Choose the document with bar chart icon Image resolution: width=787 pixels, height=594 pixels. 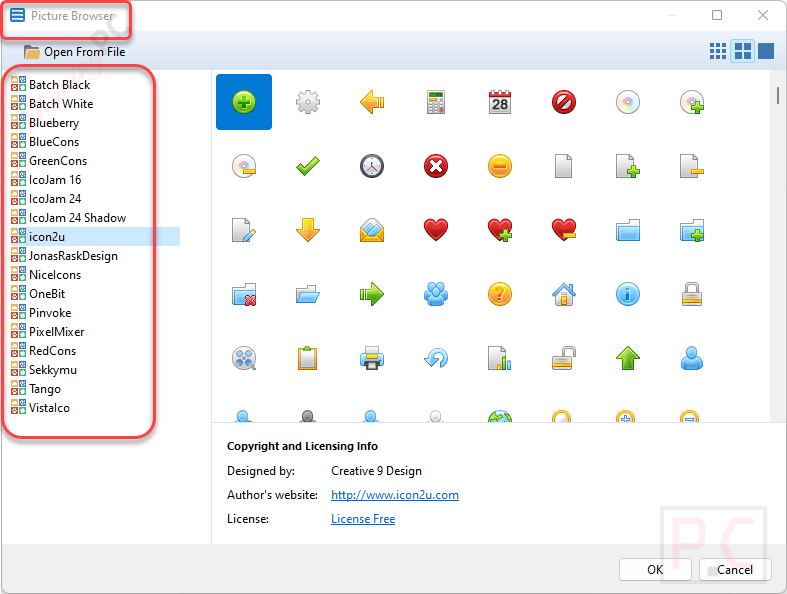500,359
